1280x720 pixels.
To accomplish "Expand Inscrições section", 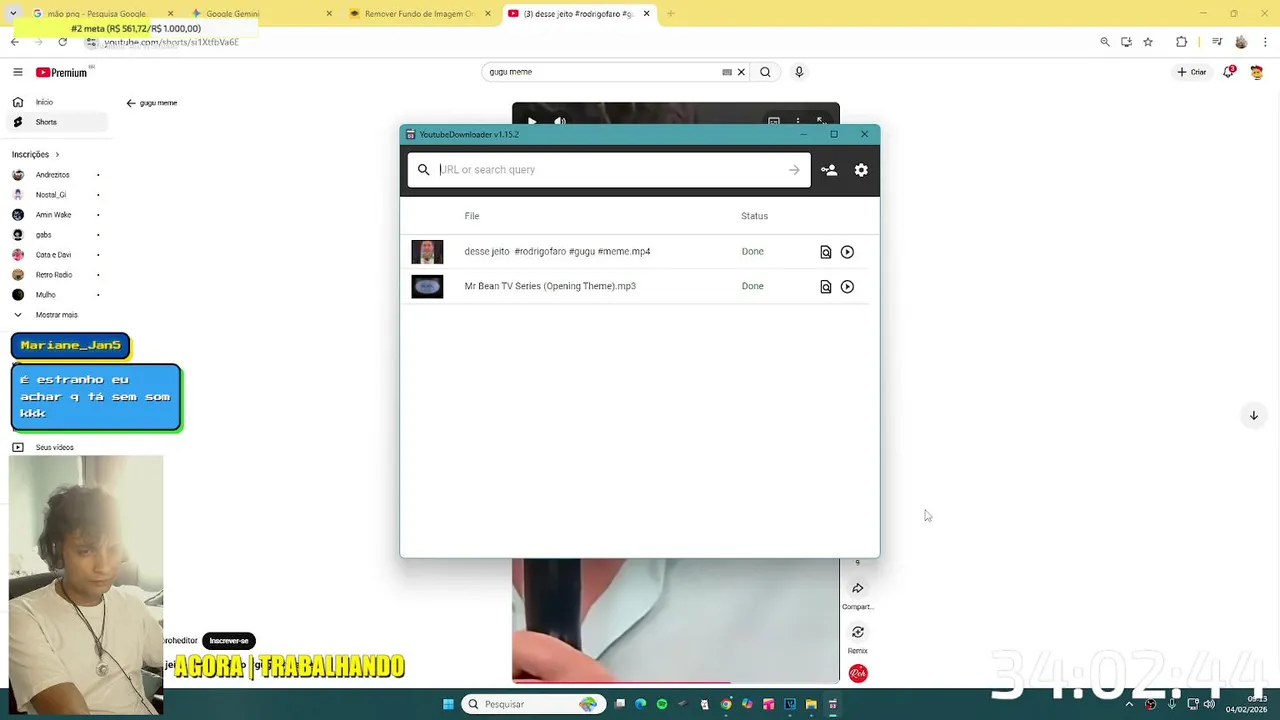I will click(x=36, y=155).
